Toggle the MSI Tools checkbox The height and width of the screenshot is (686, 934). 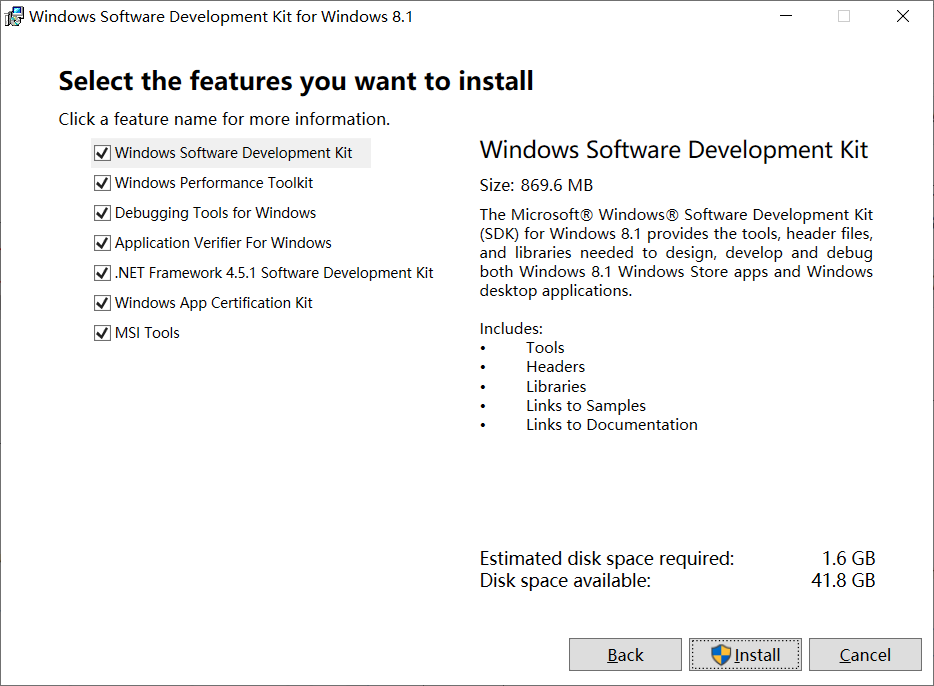[x=102, y=333]
